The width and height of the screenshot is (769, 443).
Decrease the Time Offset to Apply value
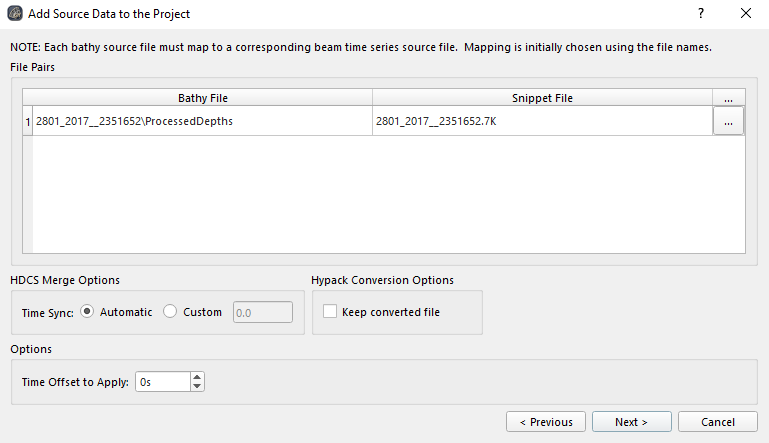coord(197,386)
